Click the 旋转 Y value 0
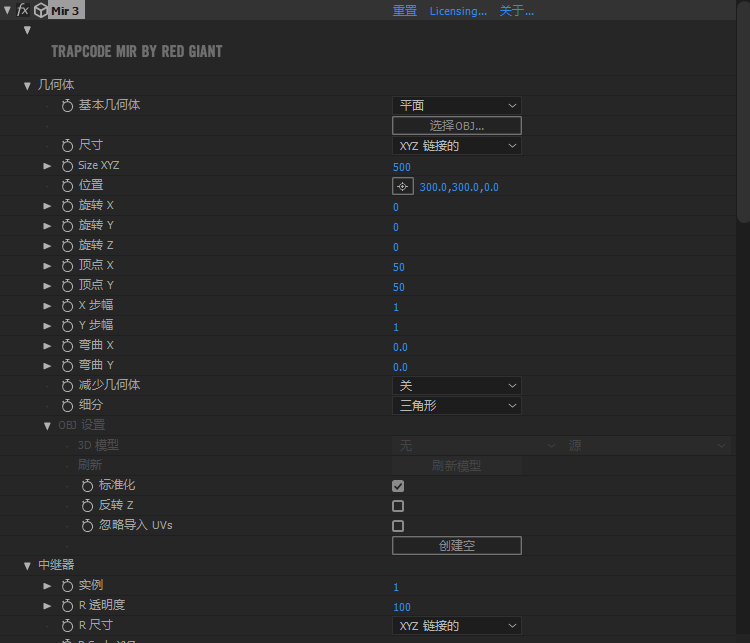Image resolution: width=750 pixels, height=643 pixels. (396, 227)
